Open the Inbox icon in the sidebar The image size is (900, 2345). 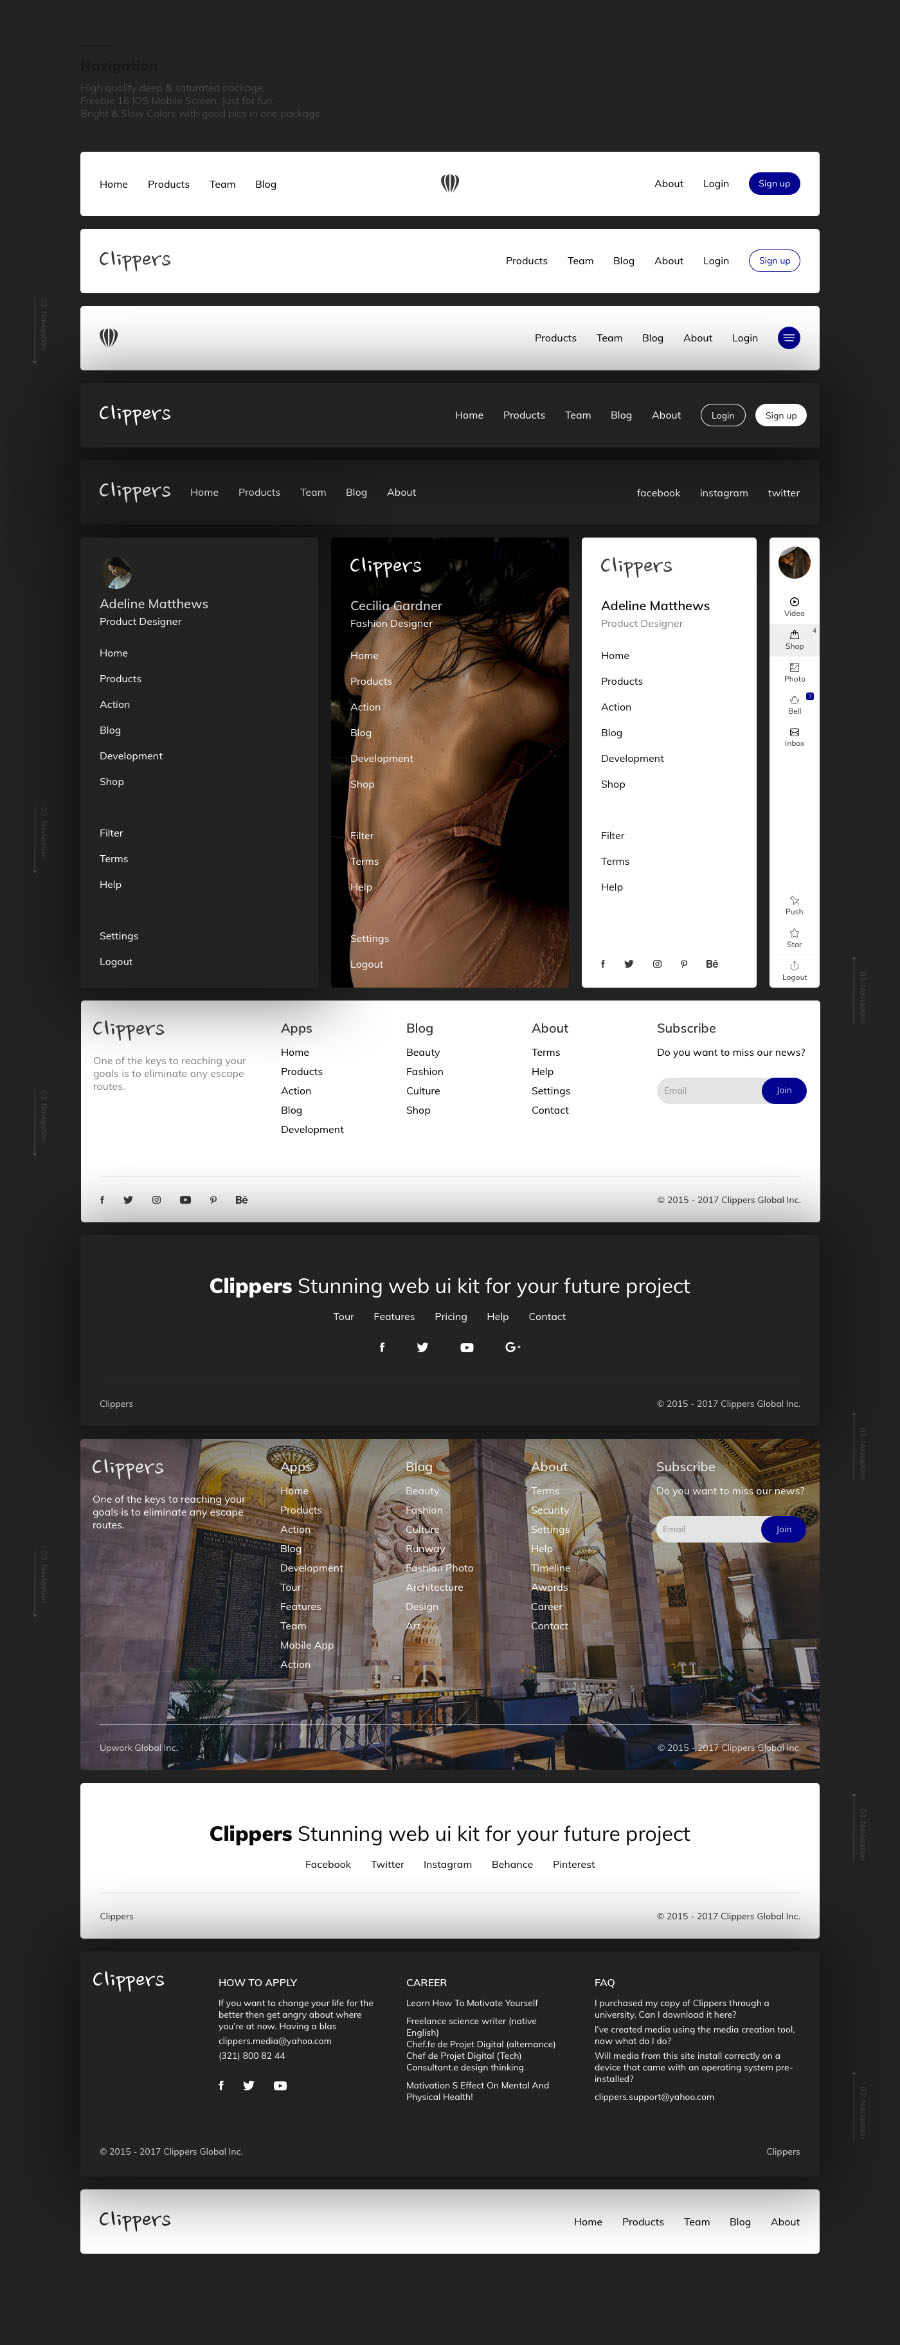click(794, 734)
